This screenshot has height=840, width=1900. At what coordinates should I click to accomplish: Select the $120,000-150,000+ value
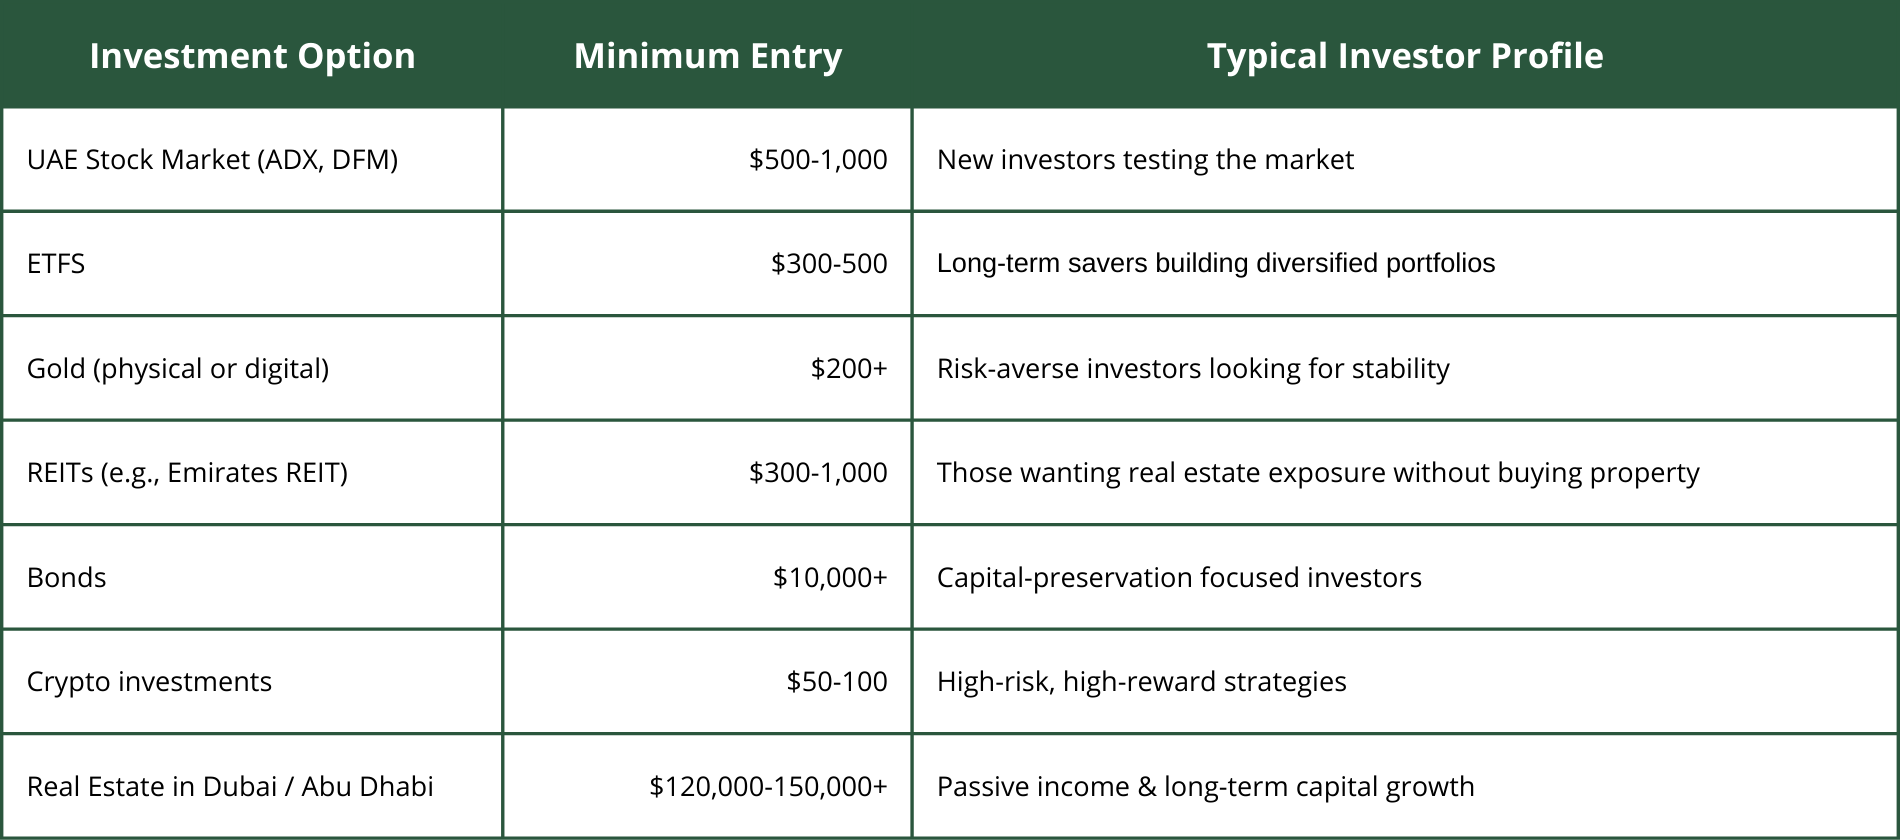click(x=768, y=787)
